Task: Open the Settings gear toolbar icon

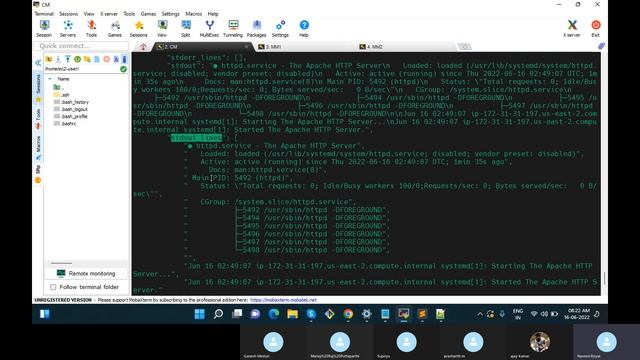Action: click(280, 29)
